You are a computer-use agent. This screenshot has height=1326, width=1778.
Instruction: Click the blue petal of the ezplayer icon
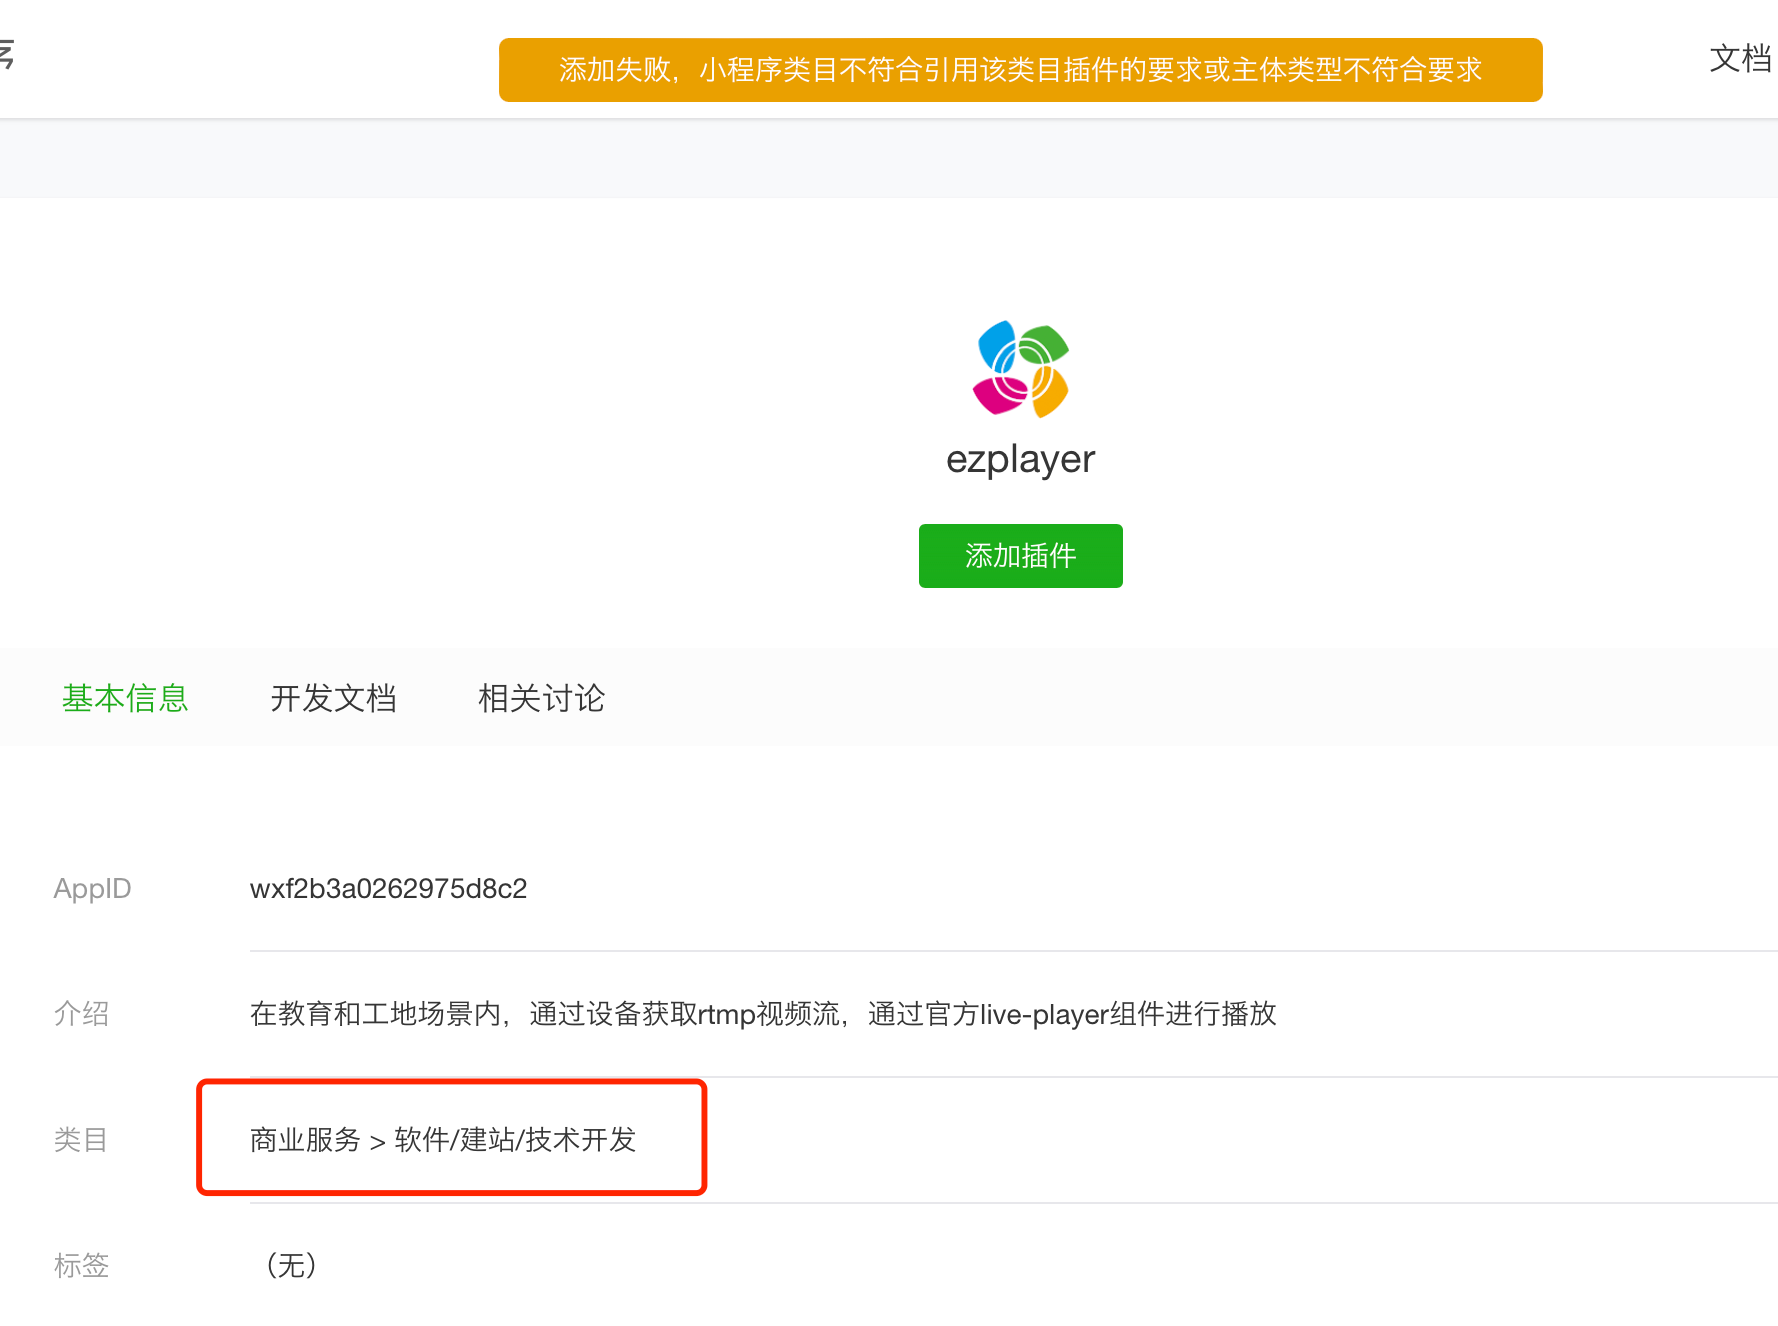pos(995,345)
